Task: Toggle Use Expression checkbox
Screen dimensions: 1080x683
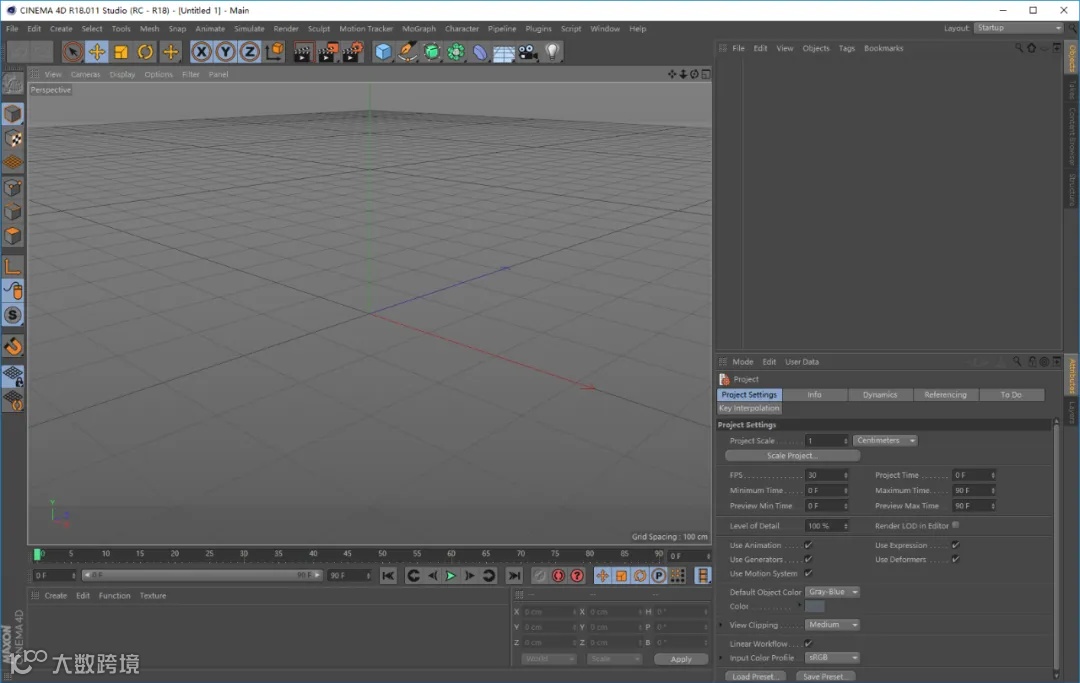Action: 955,545
